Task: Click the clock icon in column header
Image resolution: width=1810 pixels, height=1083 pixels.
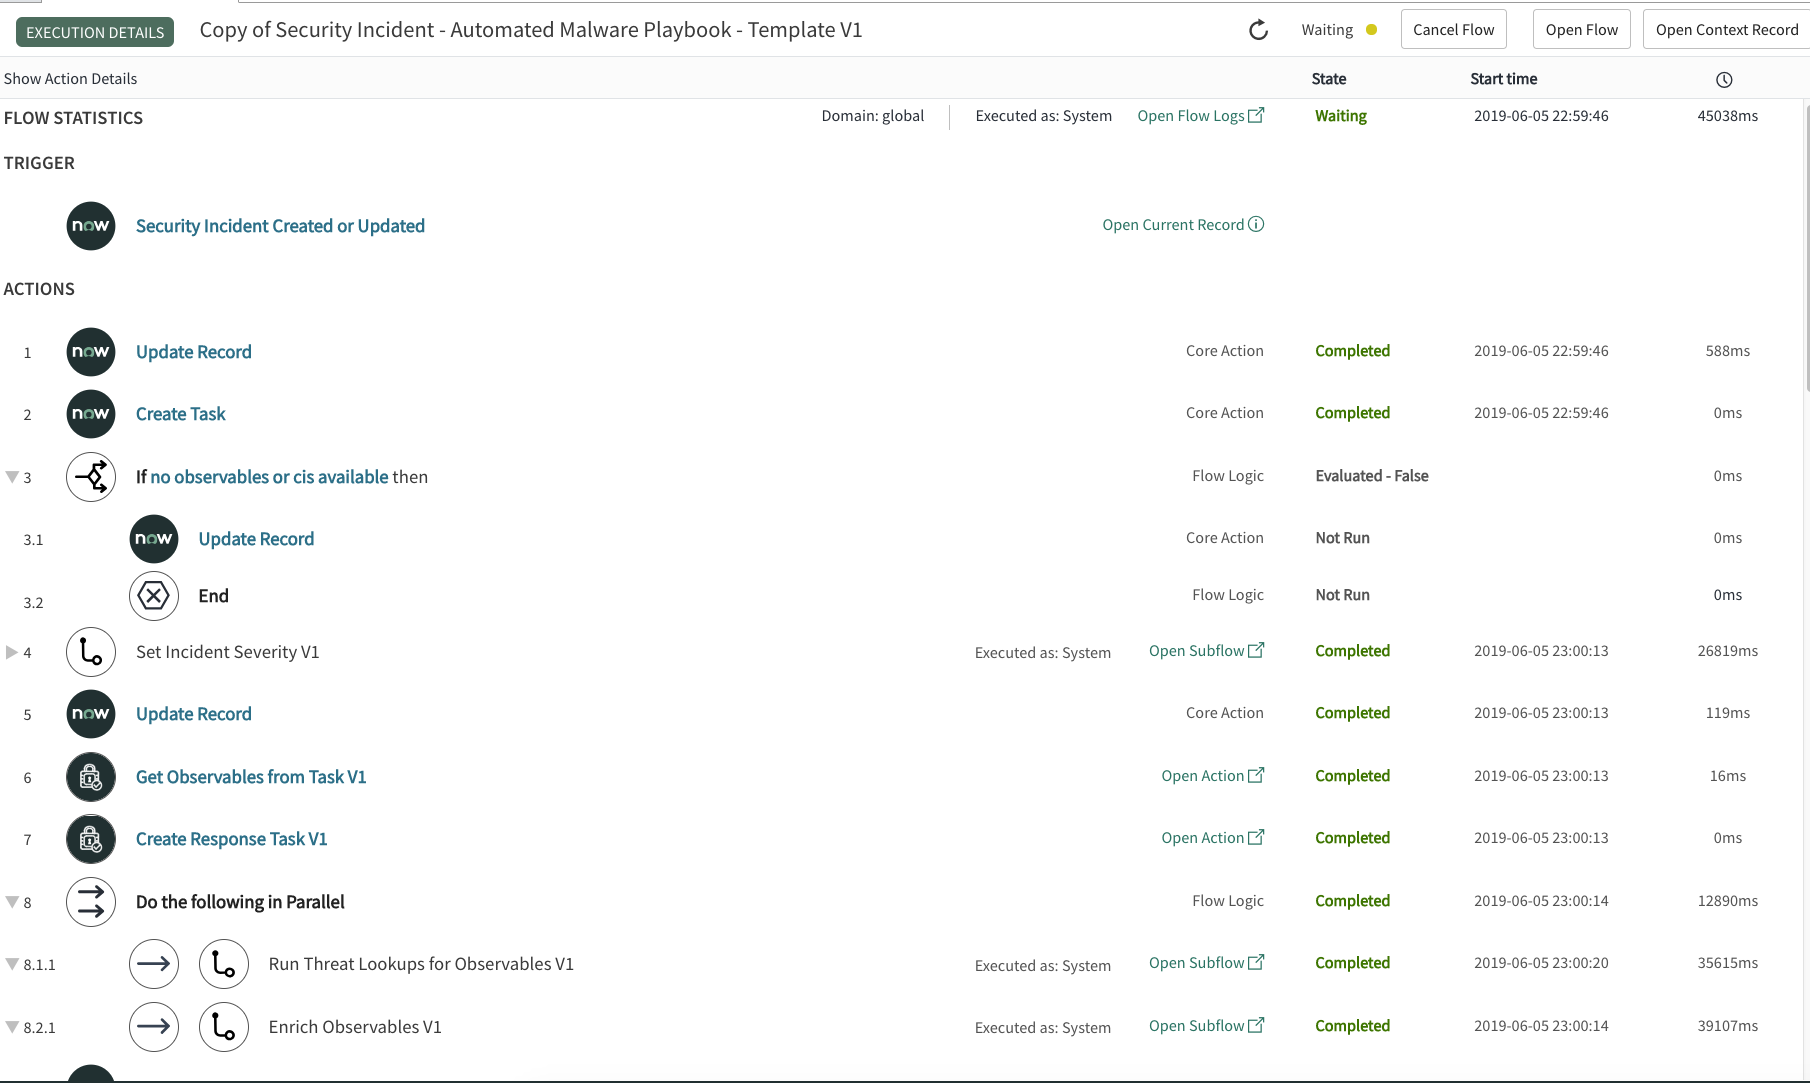Action: click(x=1724, y=80)
